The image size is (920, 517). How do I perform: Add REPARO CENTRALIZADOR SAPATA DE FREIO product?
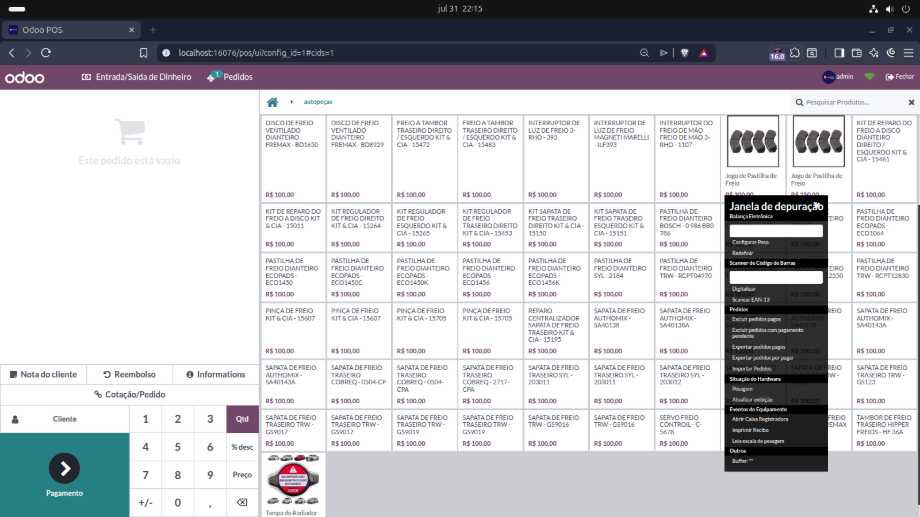tap(555, 331)
